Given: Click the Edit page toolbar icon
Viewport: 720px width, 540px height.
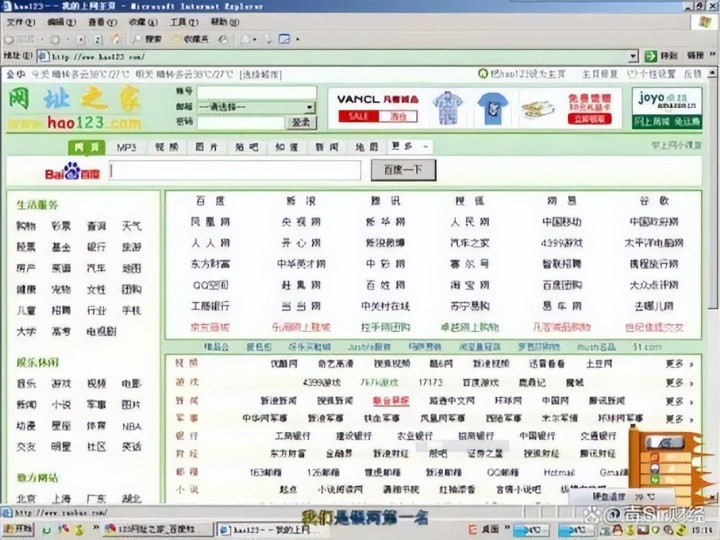Looking at the screenshot, I should coord(285,39).
